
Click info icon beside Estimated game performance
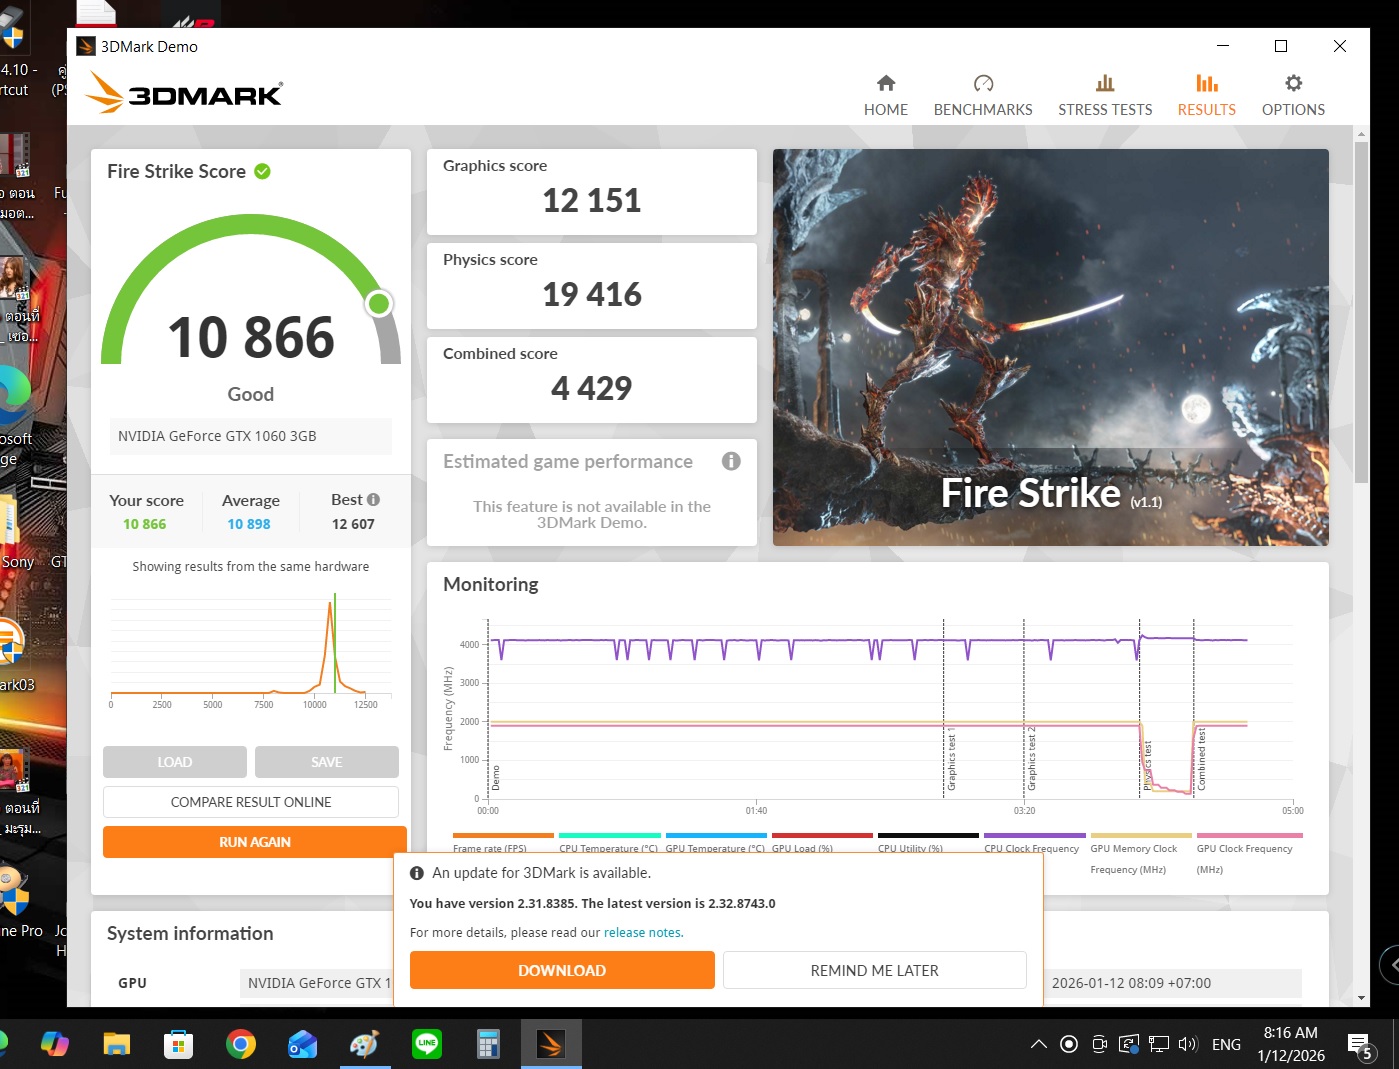pos(731,461)
